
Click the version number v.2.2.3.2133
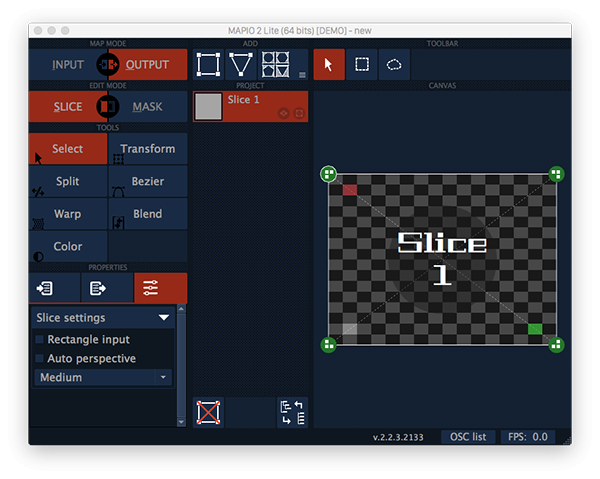398,437
